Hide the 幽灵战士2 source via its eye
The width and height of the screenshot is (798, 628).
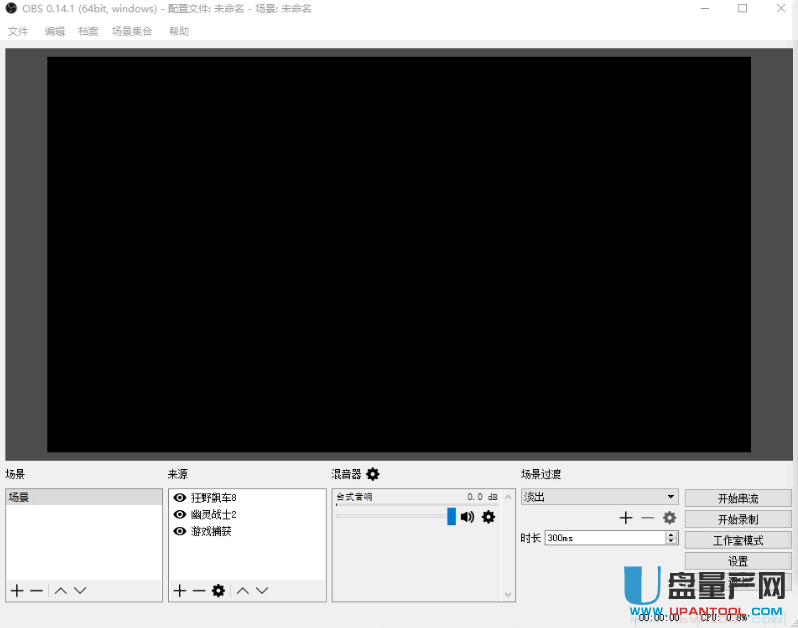[180, 514]
